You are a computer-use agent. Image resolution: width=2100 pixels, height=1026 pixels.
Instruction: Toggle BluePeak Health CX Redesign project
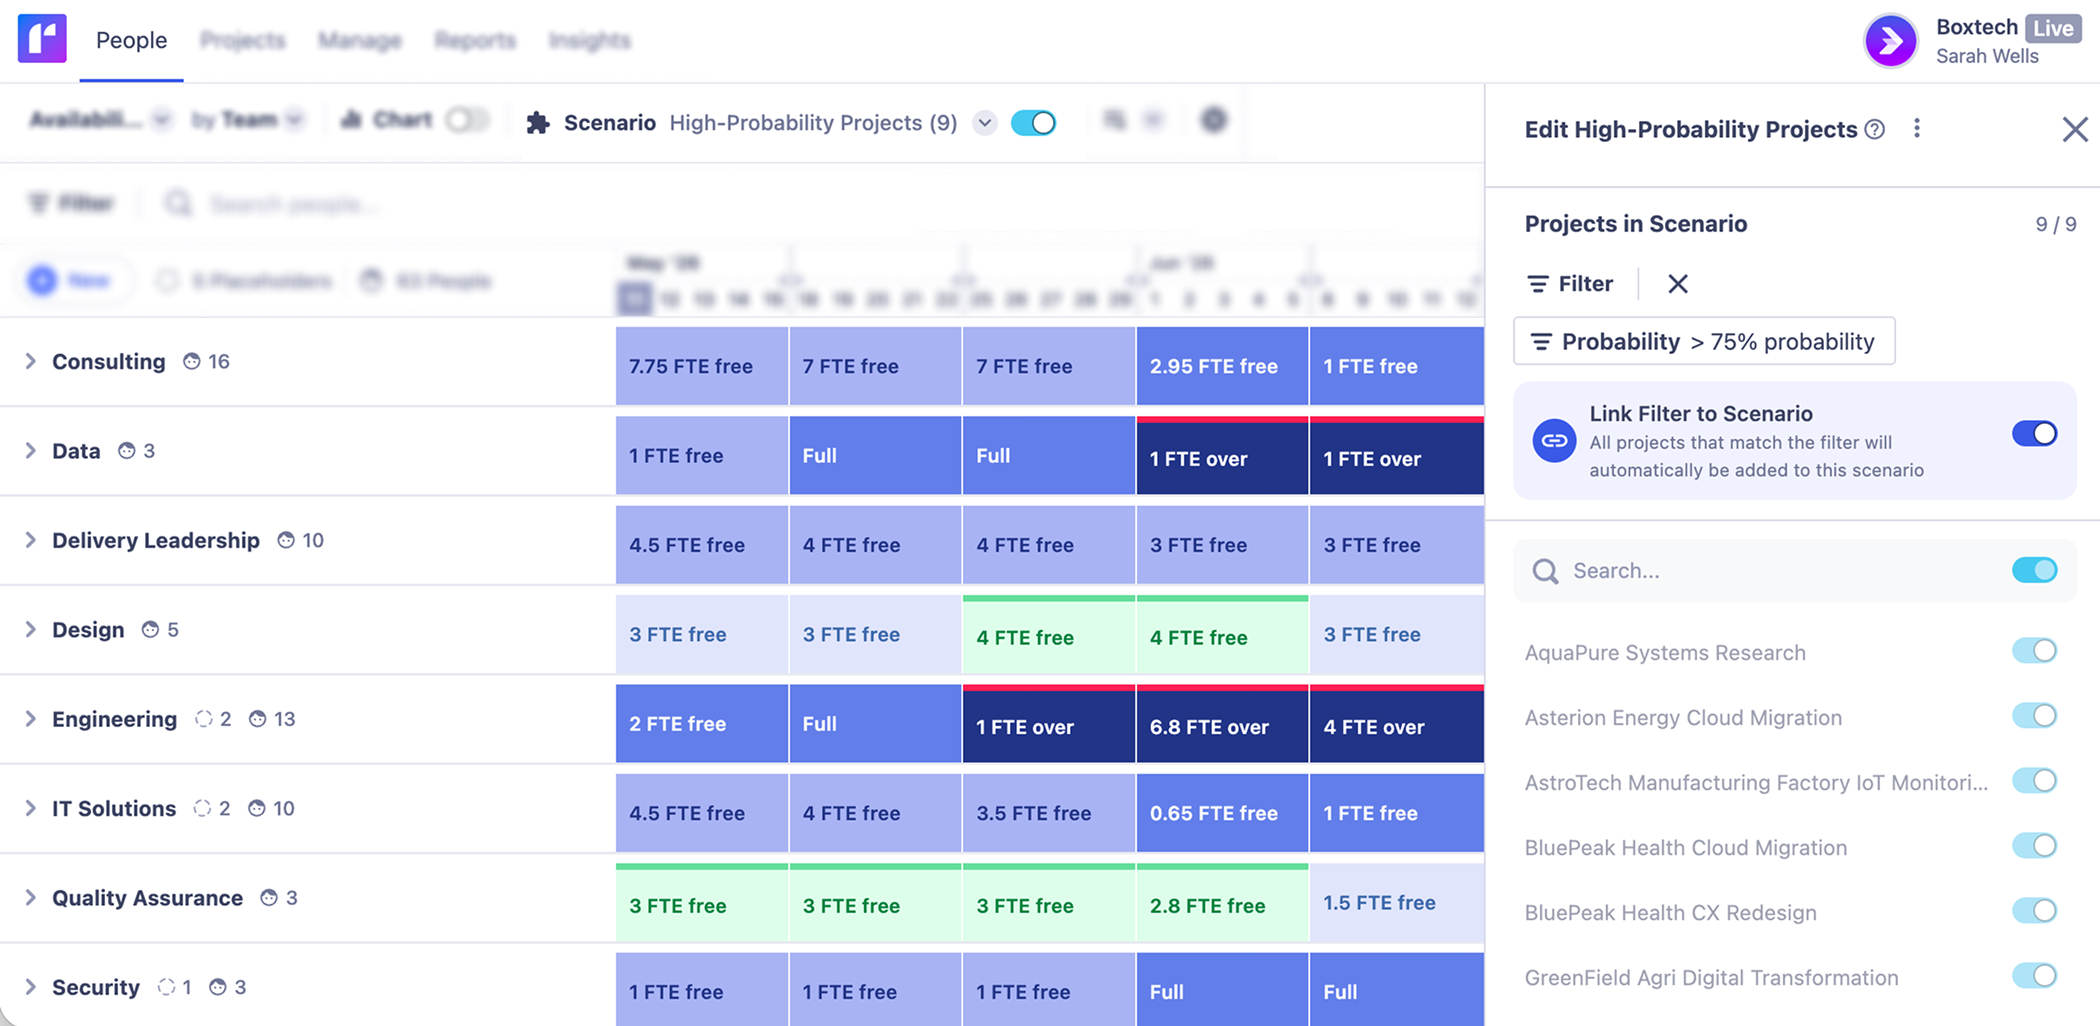tap(2034, 911)
